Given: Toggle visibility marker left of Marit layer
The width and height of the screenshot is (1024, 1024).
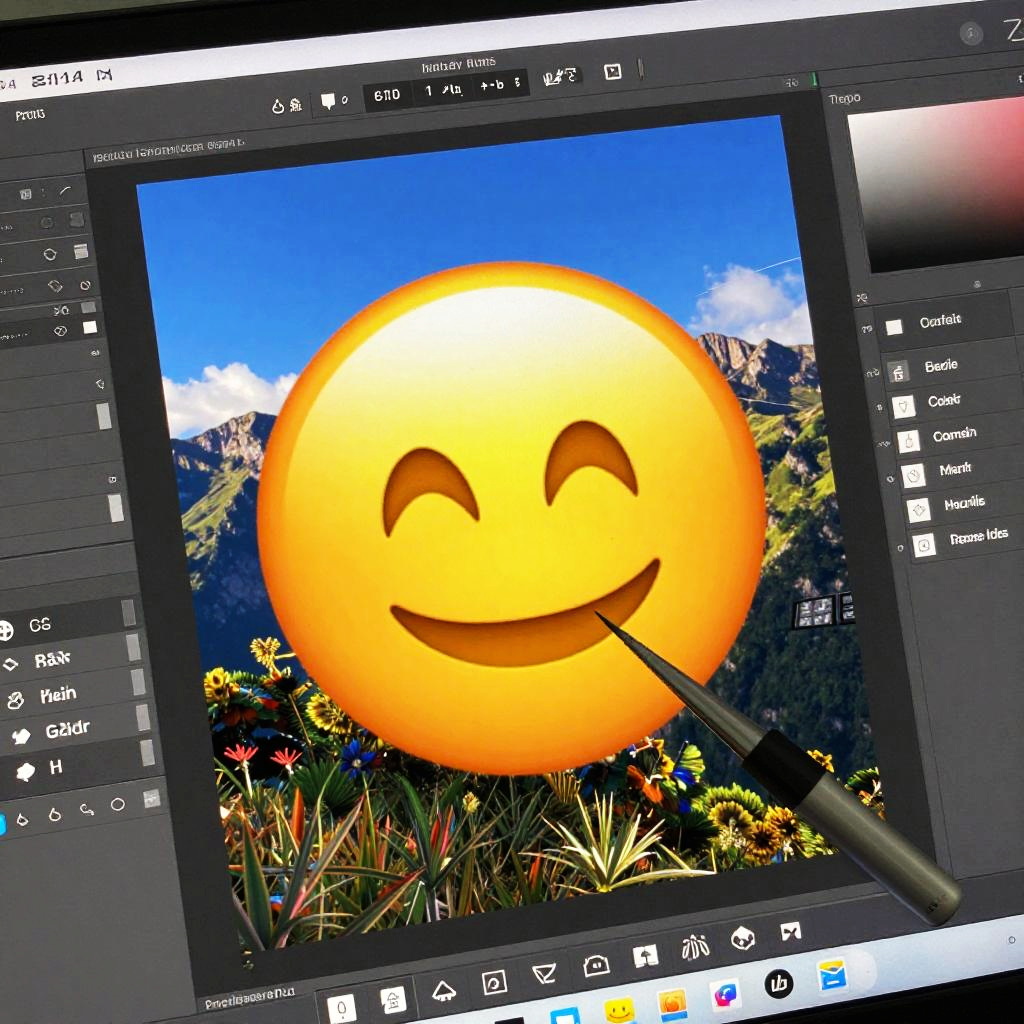Looking at the screenshot, I should pos(890,479).
